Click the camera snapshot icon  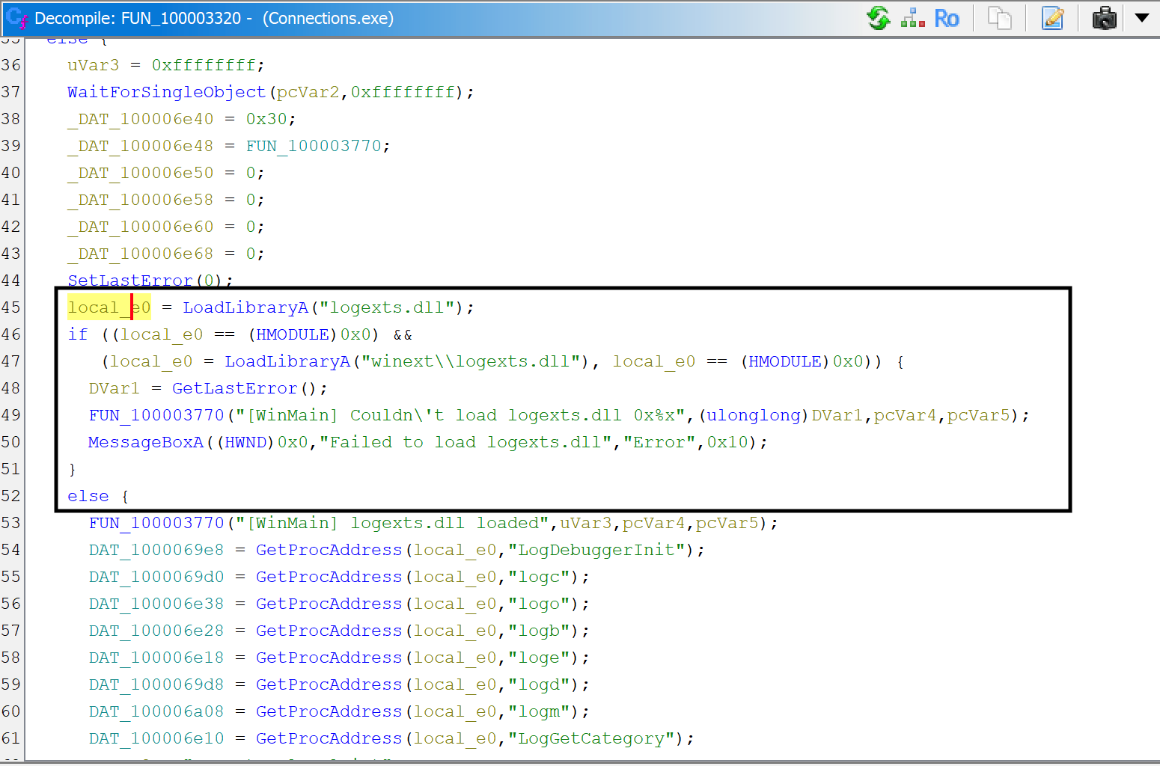1104,18
